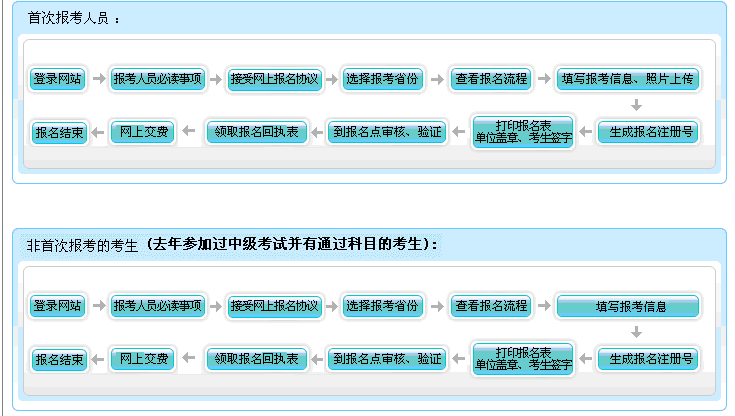Select 选择报考省份 in the 非首次报考 flow
735x416 pixels.
pos(381,305)
